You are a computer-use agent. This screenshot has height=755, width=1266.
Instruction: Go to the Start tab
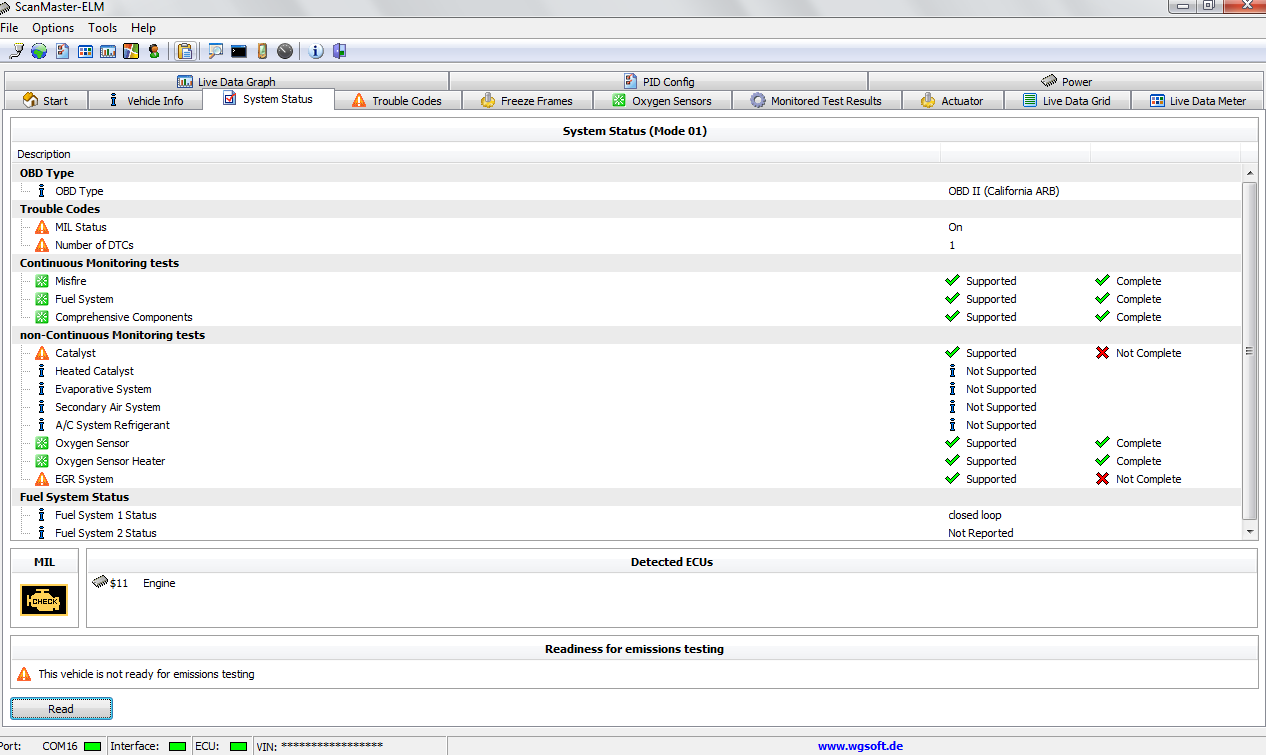[x=46, y=101]
